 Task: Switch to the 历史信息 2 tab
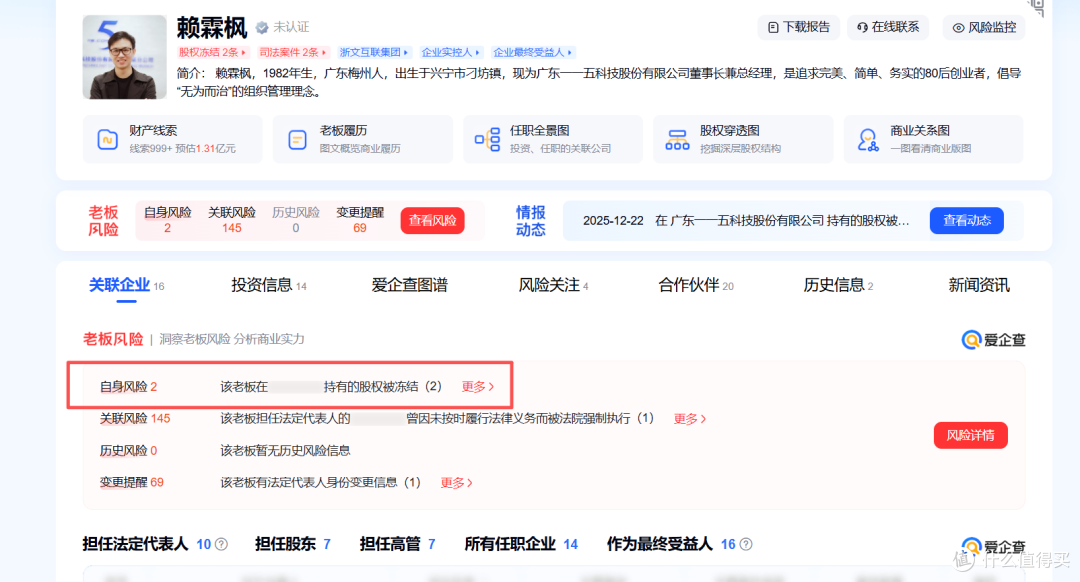tap(838, 285)
